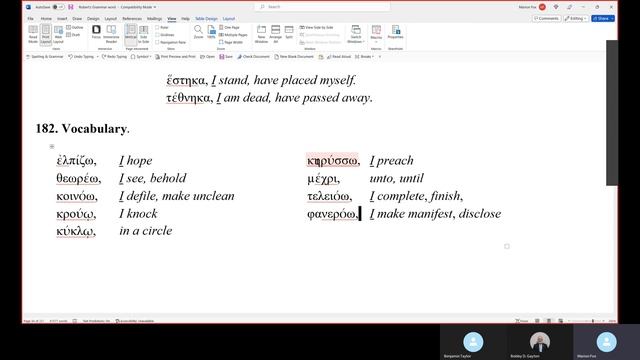Create a New Blank Document
The height and width of the screenshot is (360, 640).
(294, 57)
